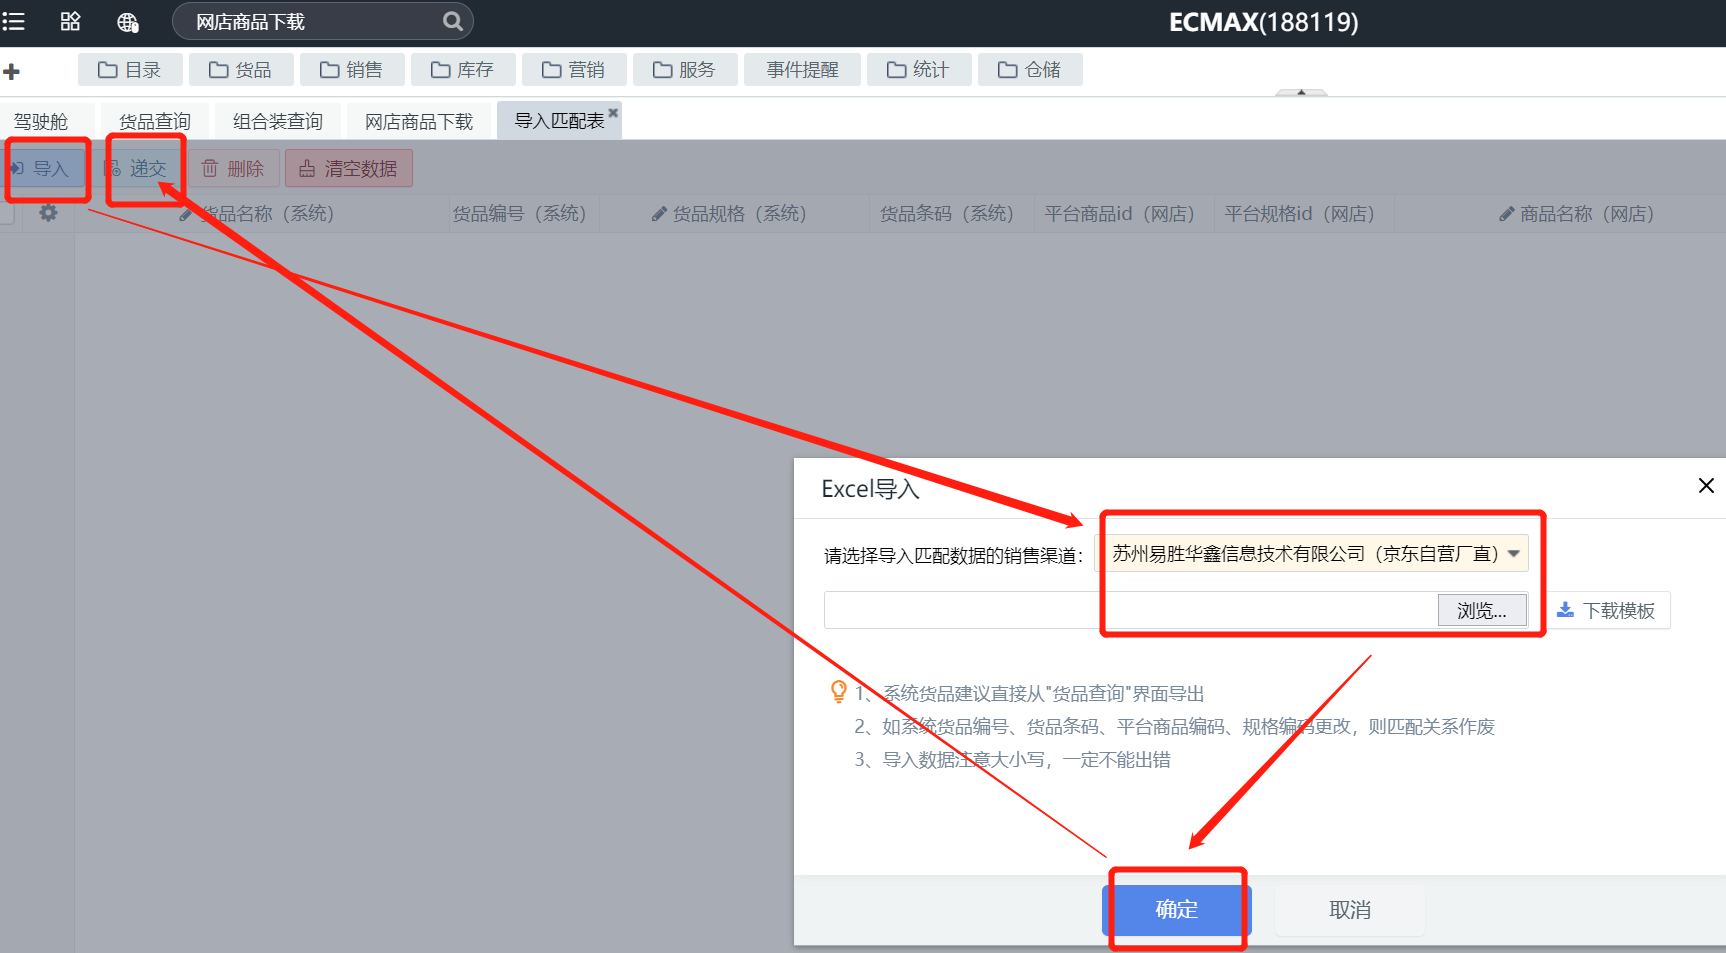Viewport: 1726px width, 953px height.
Task: Click the globe network icon
Action: (128, 22)
